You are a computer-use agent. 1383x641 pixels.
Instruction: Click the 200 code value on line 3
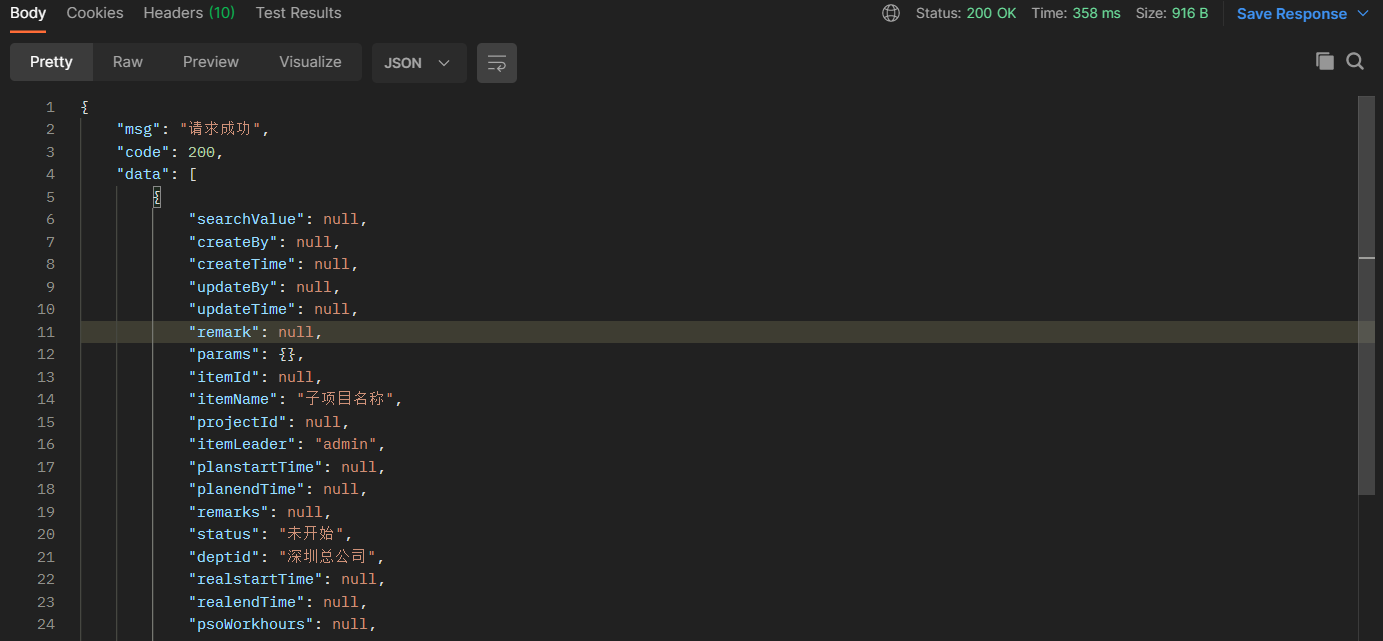pos(201,152)
